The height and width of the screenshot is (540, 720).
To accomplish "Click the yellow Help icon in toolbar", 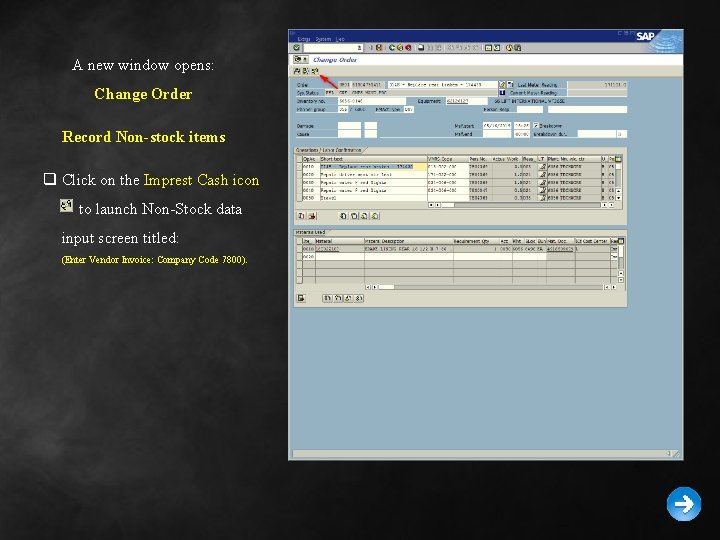I will click(x=509, y=48).
